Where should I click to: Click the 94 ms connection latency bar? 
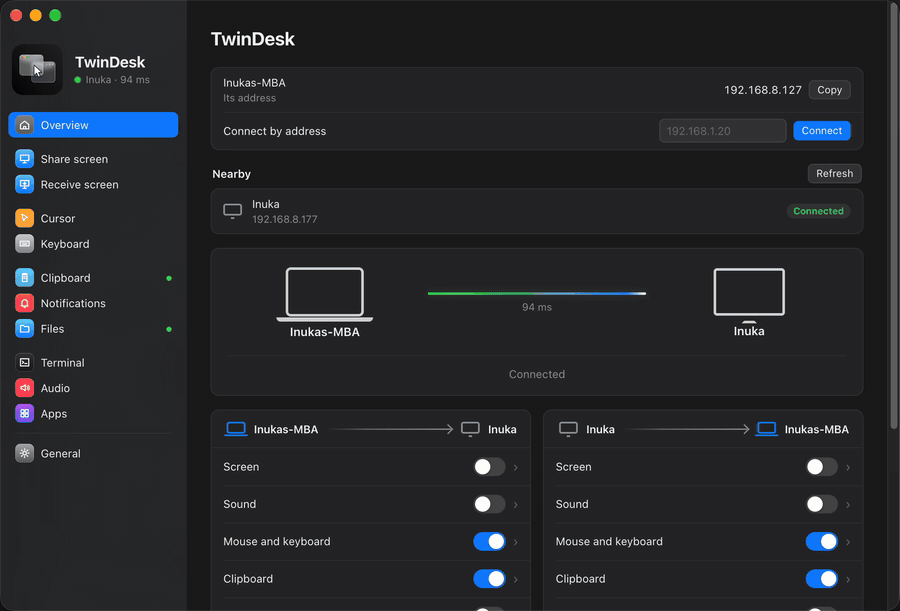(x=537, y=293)
